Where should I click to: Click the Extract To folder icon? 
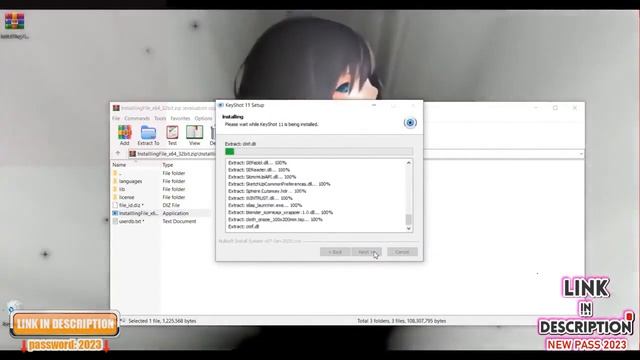(148, 133)
